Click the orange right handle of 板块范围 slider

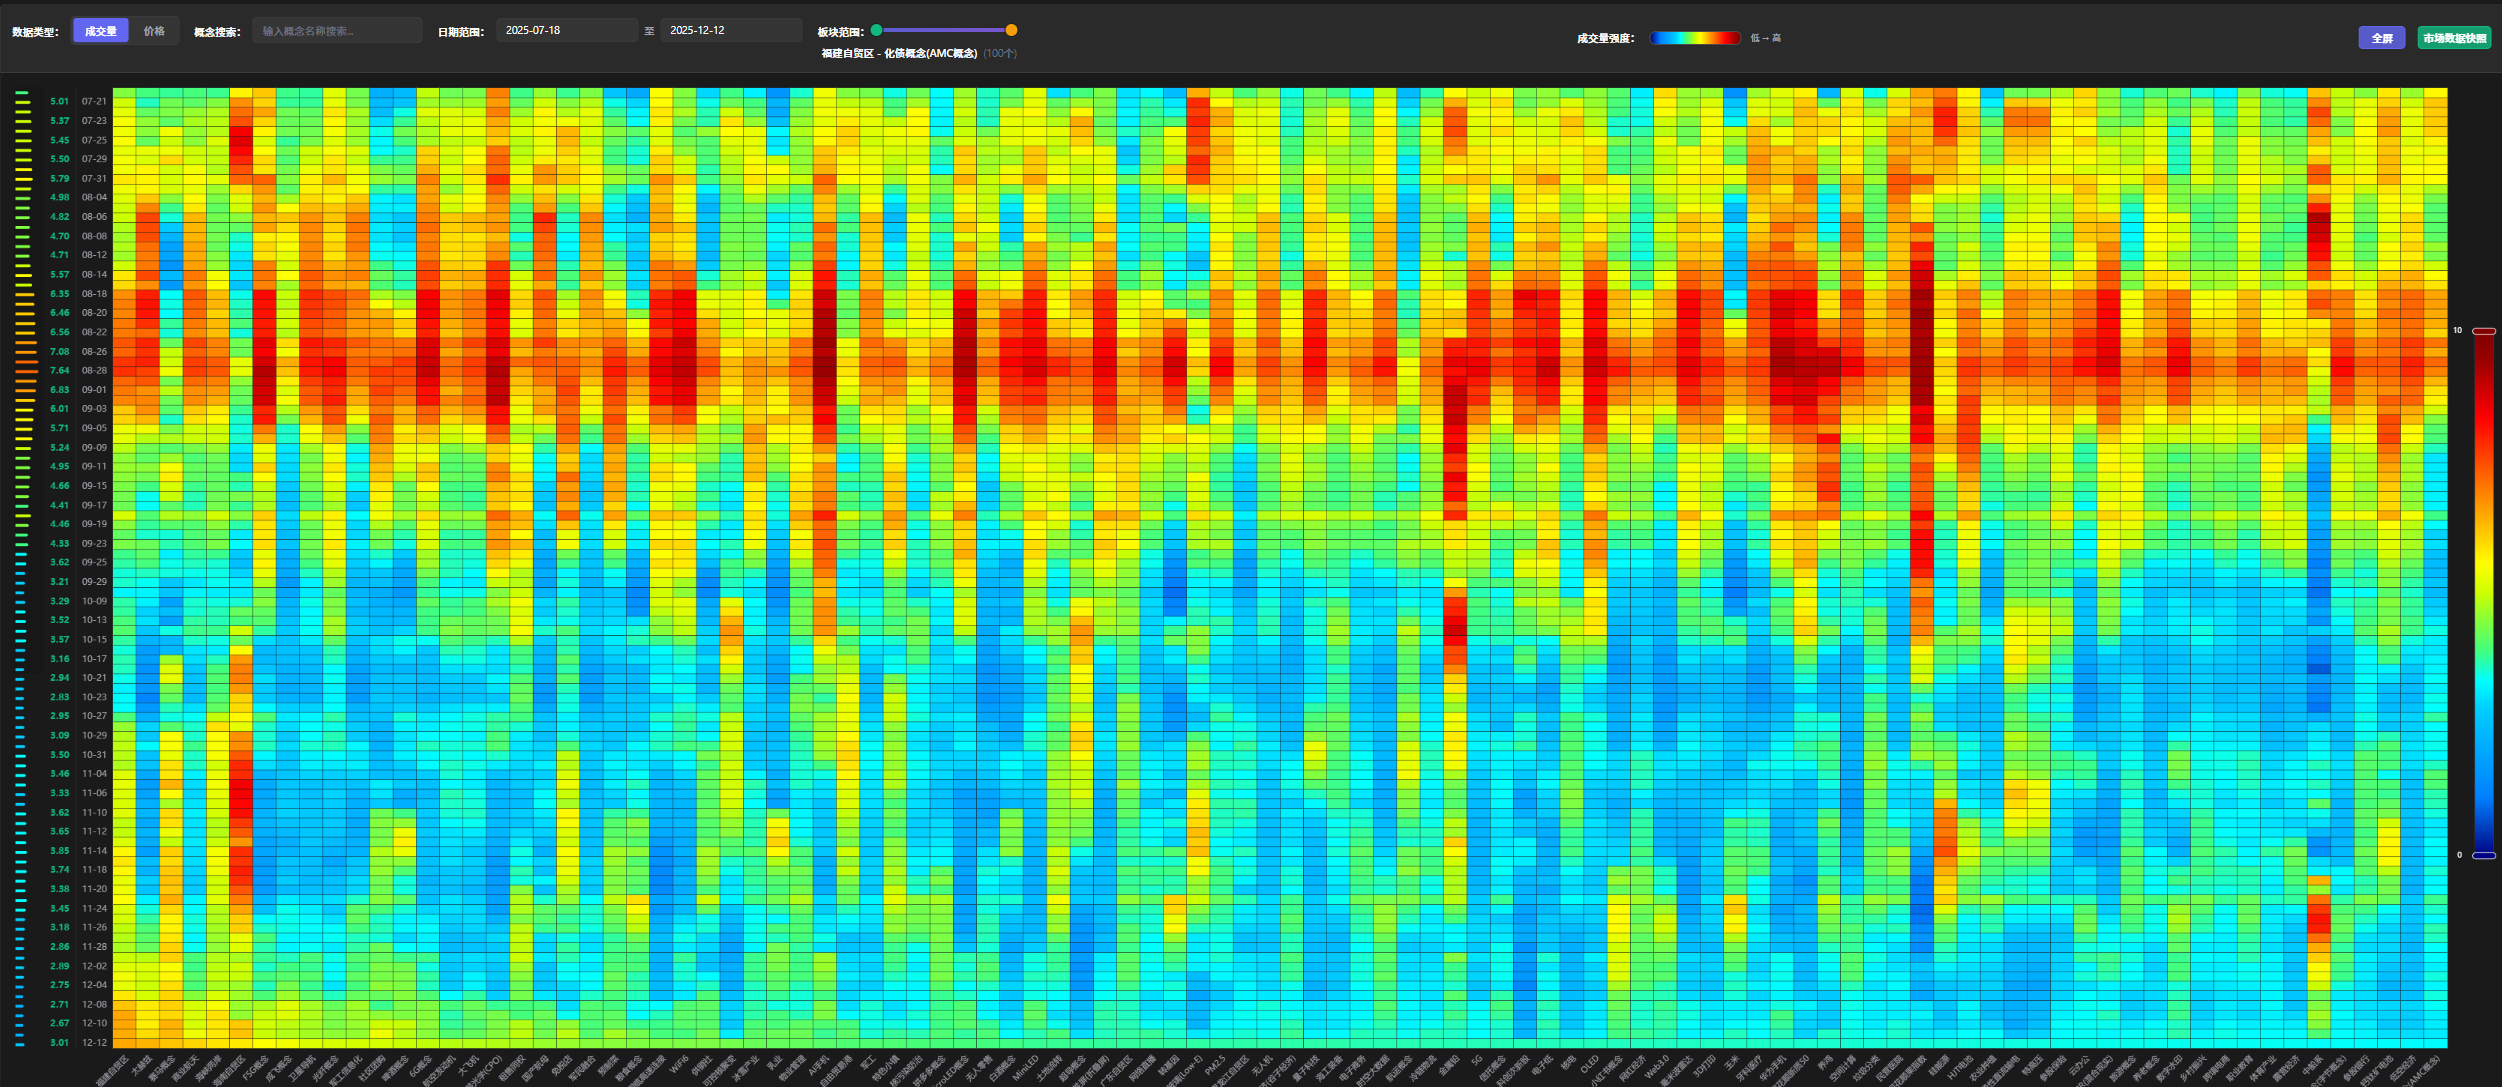coord(1011,30)
